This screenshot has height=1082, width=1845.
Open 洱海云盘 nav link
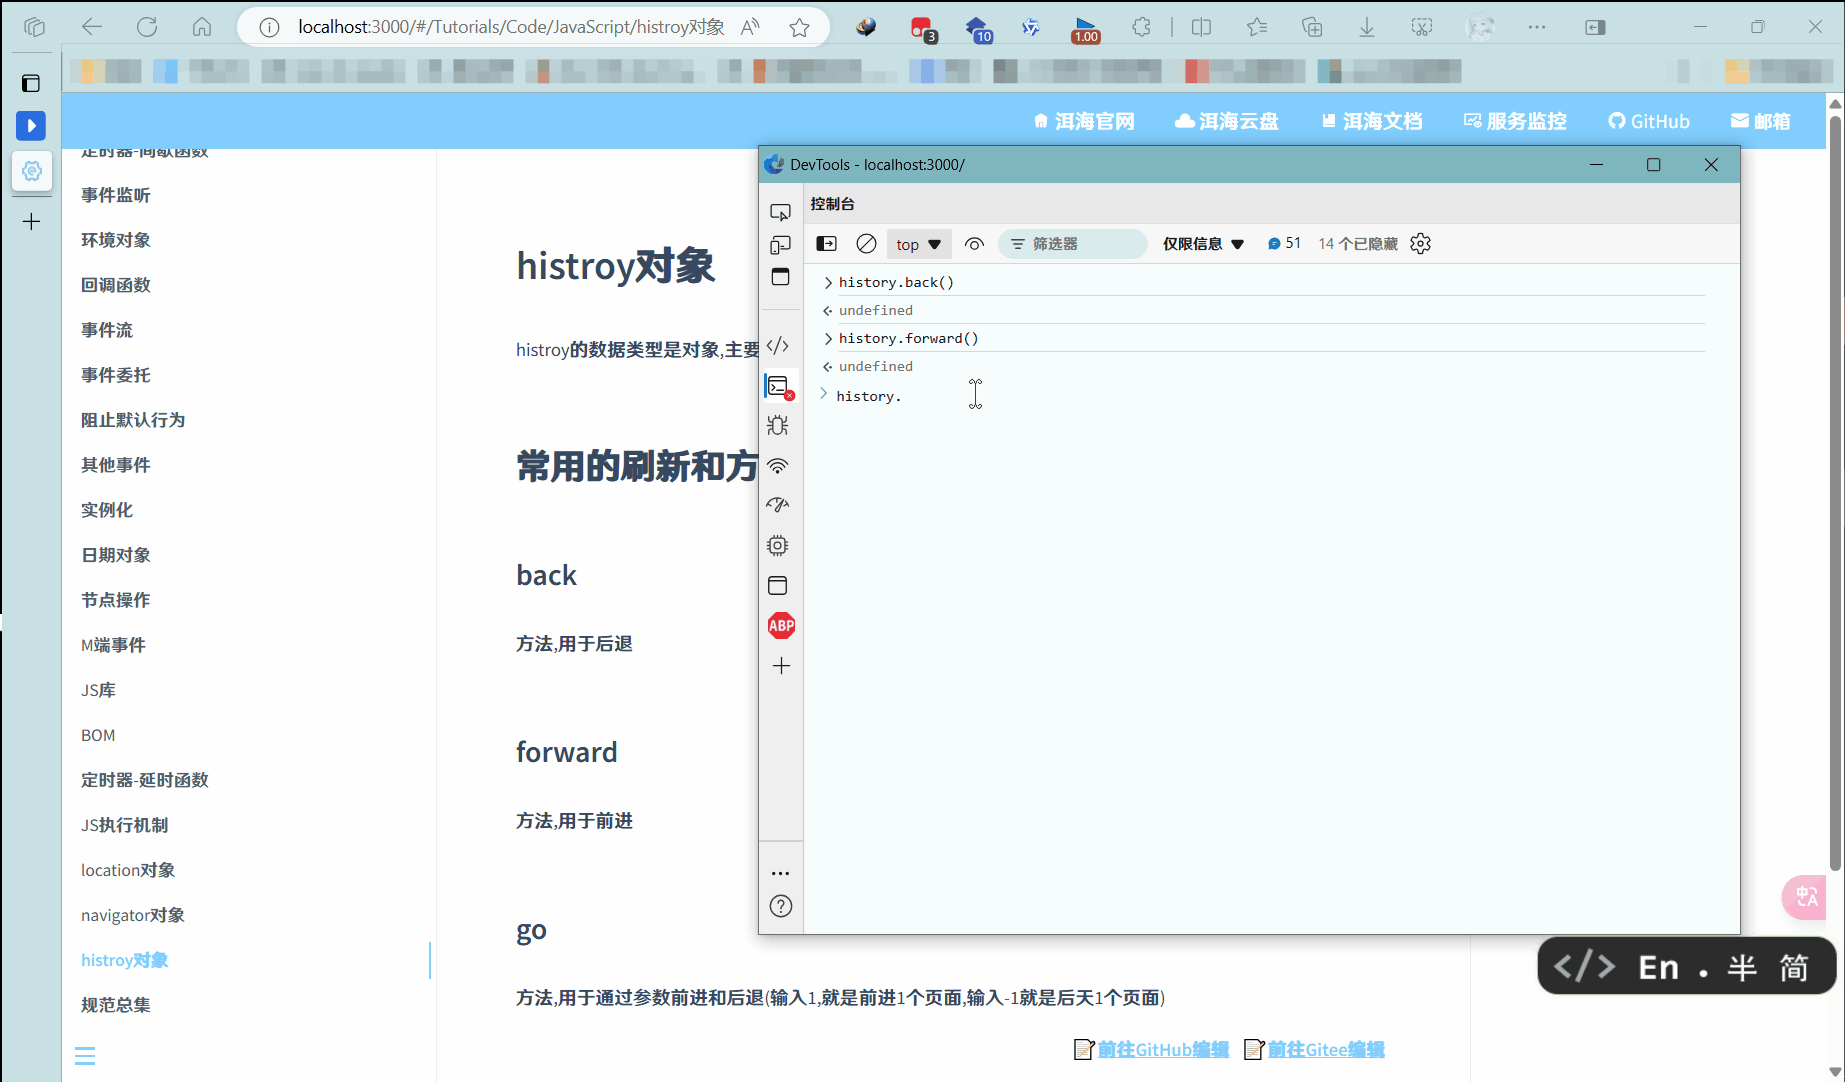[1227, 121]
